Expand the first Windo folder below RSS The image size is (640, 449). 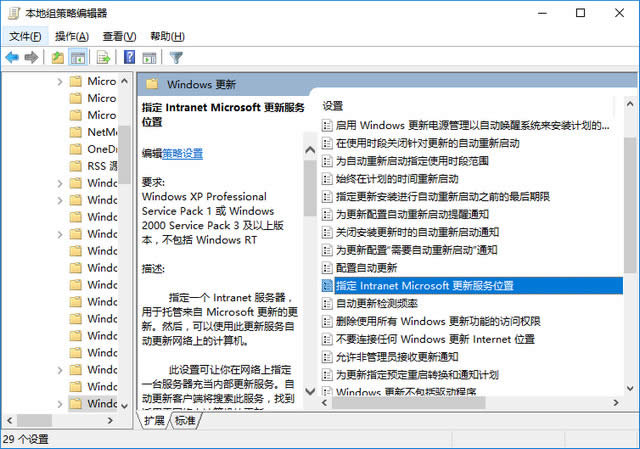point(59,183)
